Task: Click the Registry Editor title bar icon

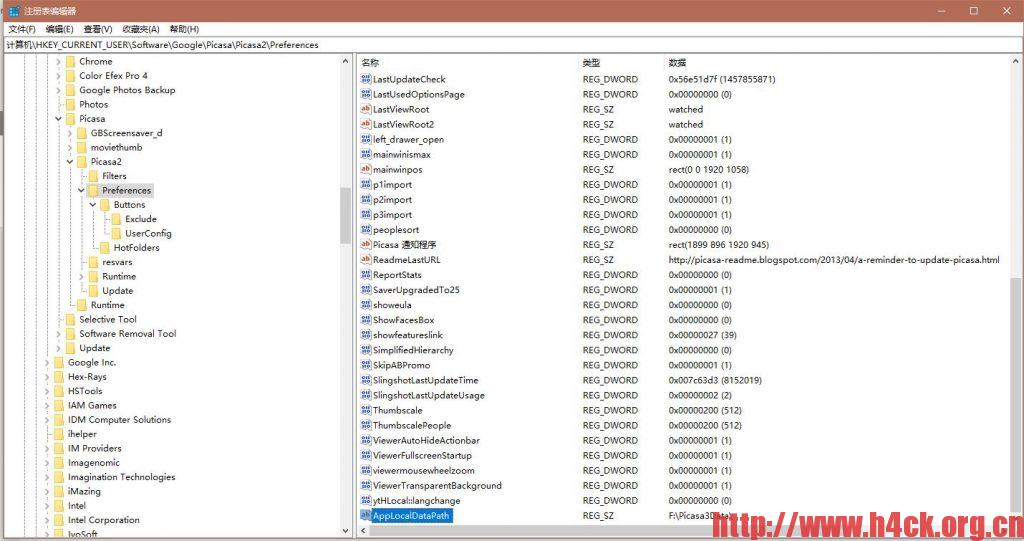Action: 14,10
